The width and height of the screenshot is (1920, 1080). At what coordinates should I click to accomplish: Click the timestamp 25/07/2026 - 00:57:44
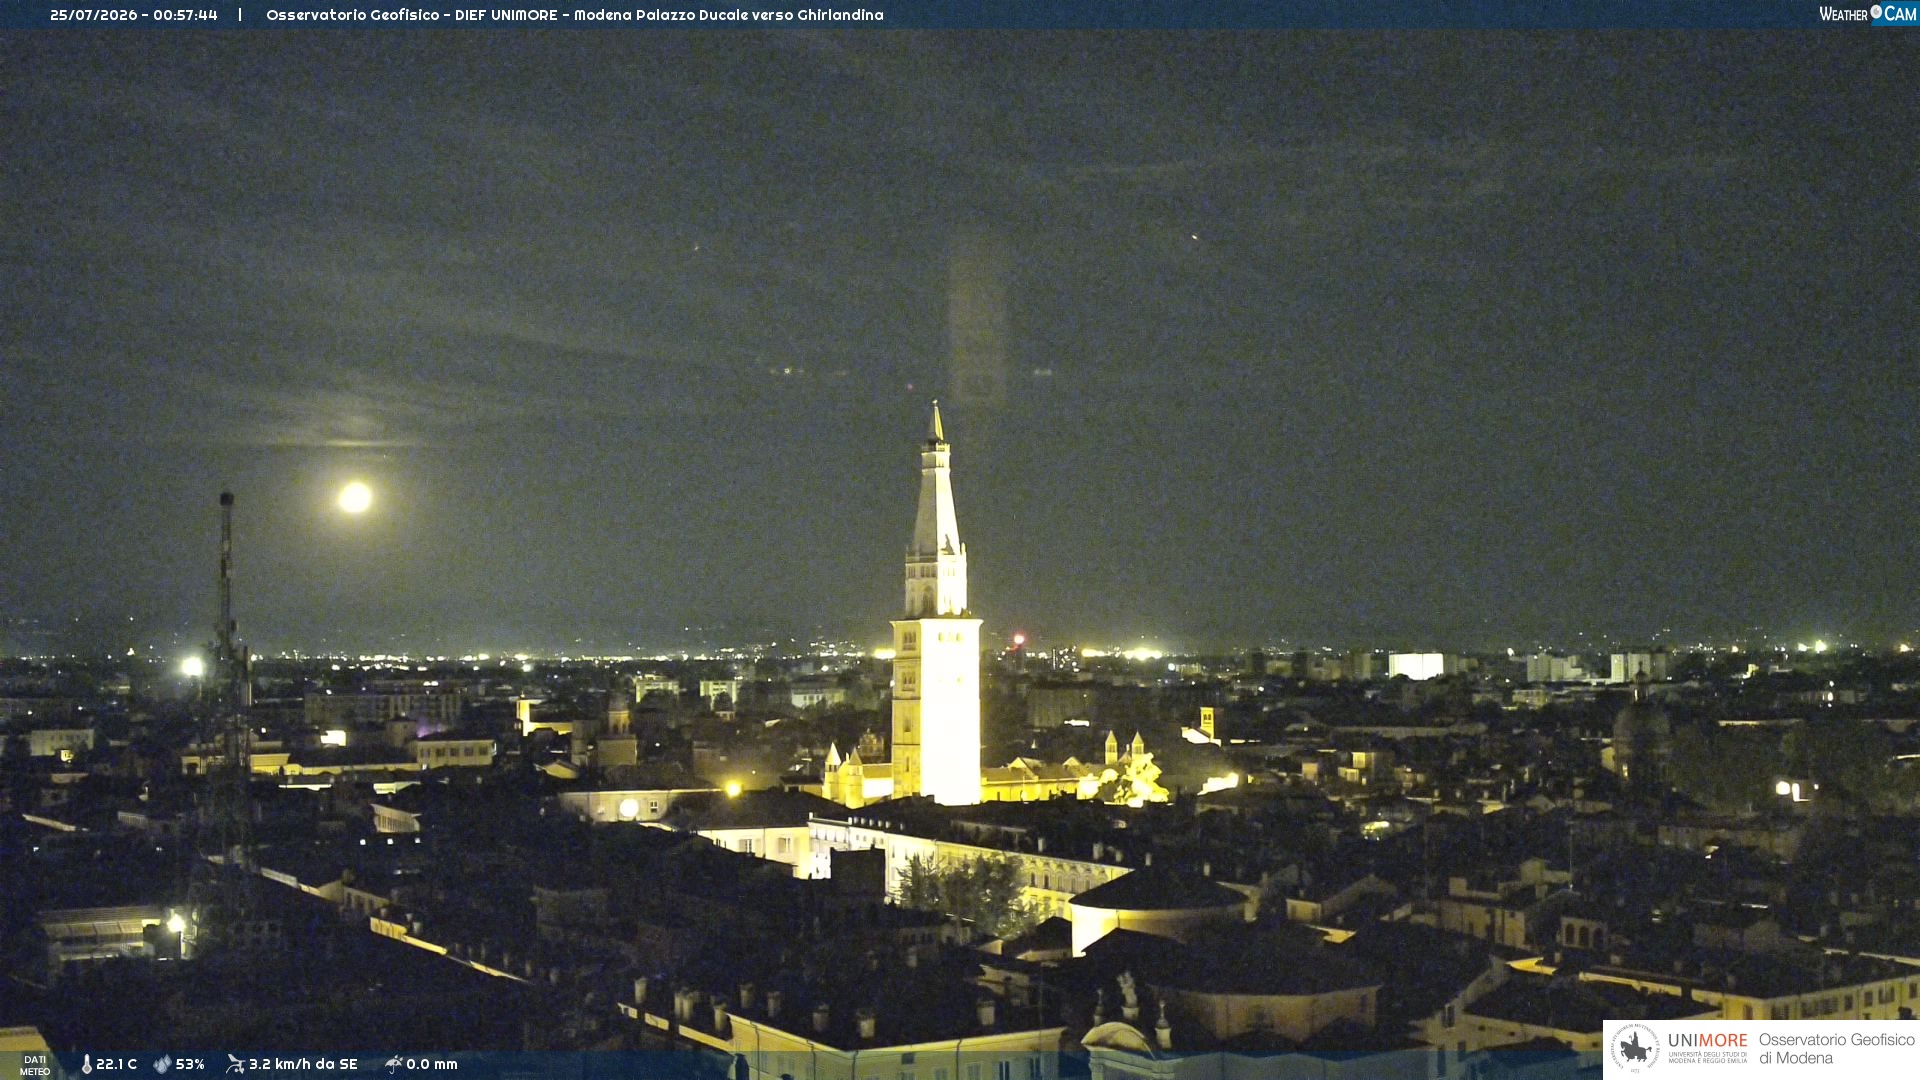[x=134, y=15]
